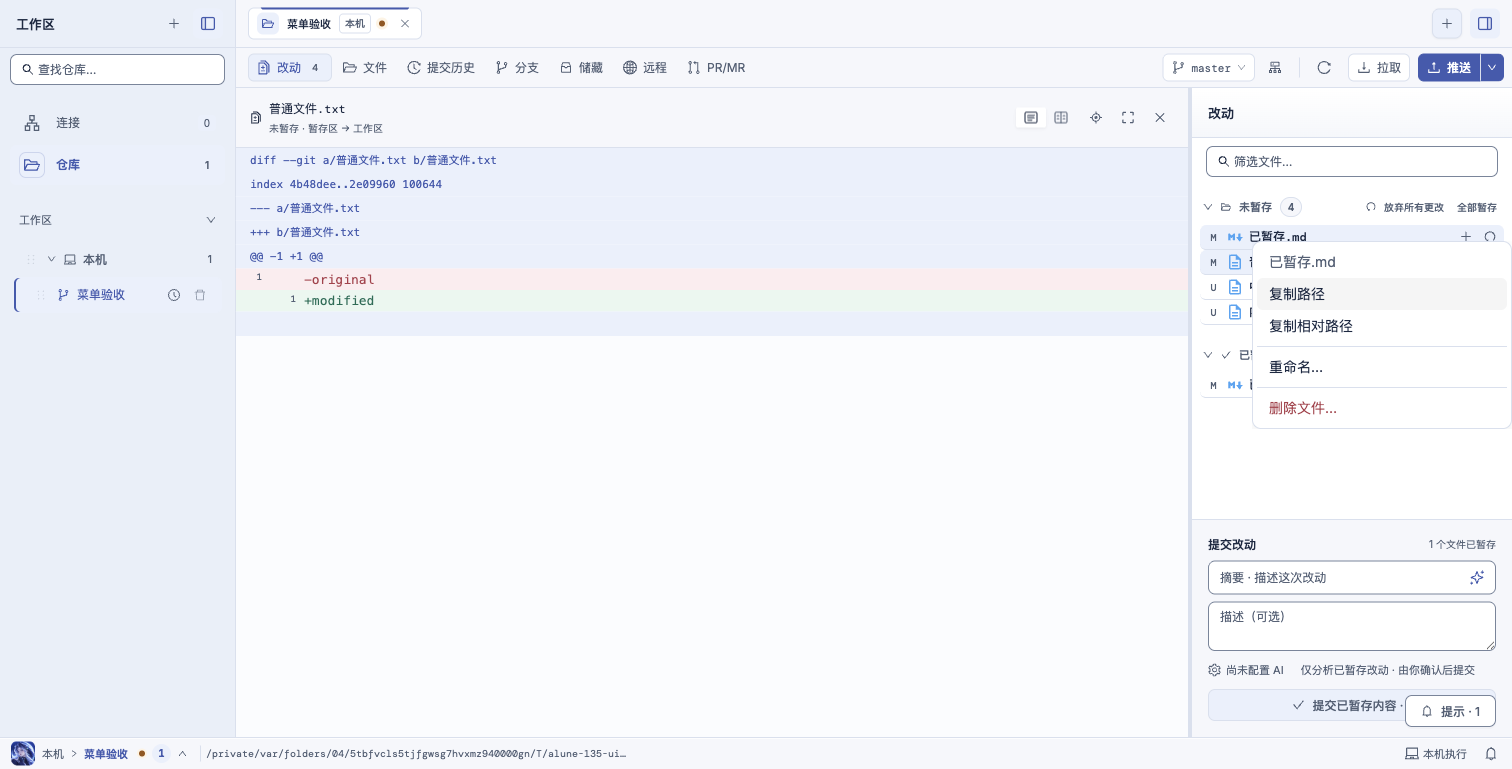Screen dimensions: 1512x769
Task: Open the PR/MR tab
Action: point(716,68)
